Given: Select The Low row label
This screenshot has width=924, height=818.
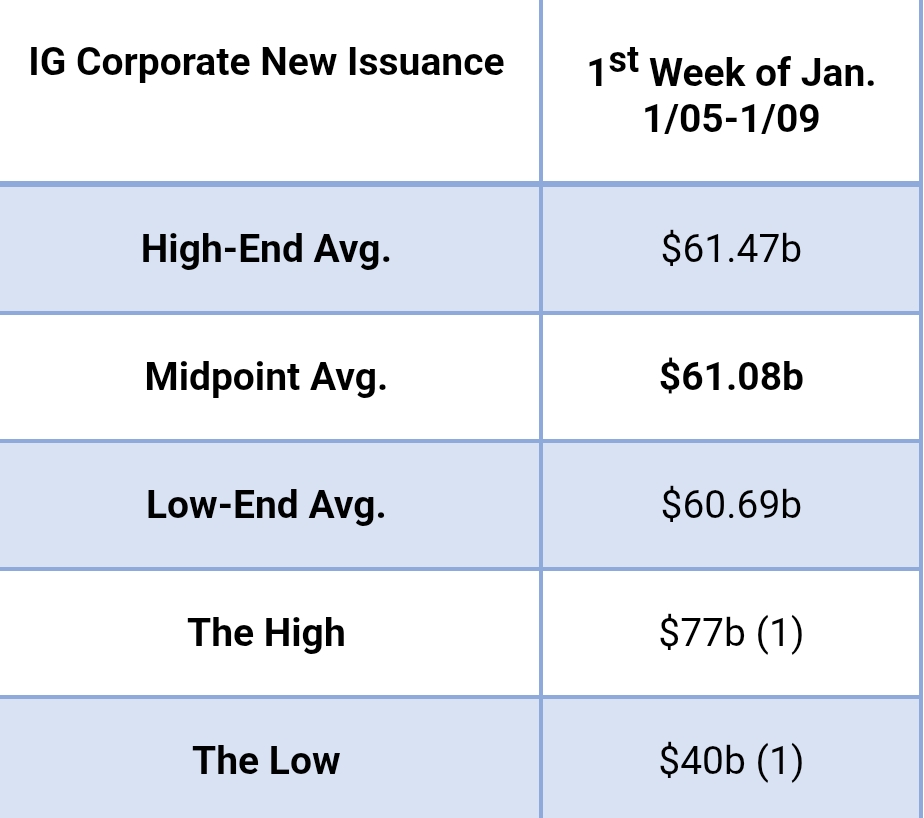Looking at the screenshot, I should pos(266,761).
